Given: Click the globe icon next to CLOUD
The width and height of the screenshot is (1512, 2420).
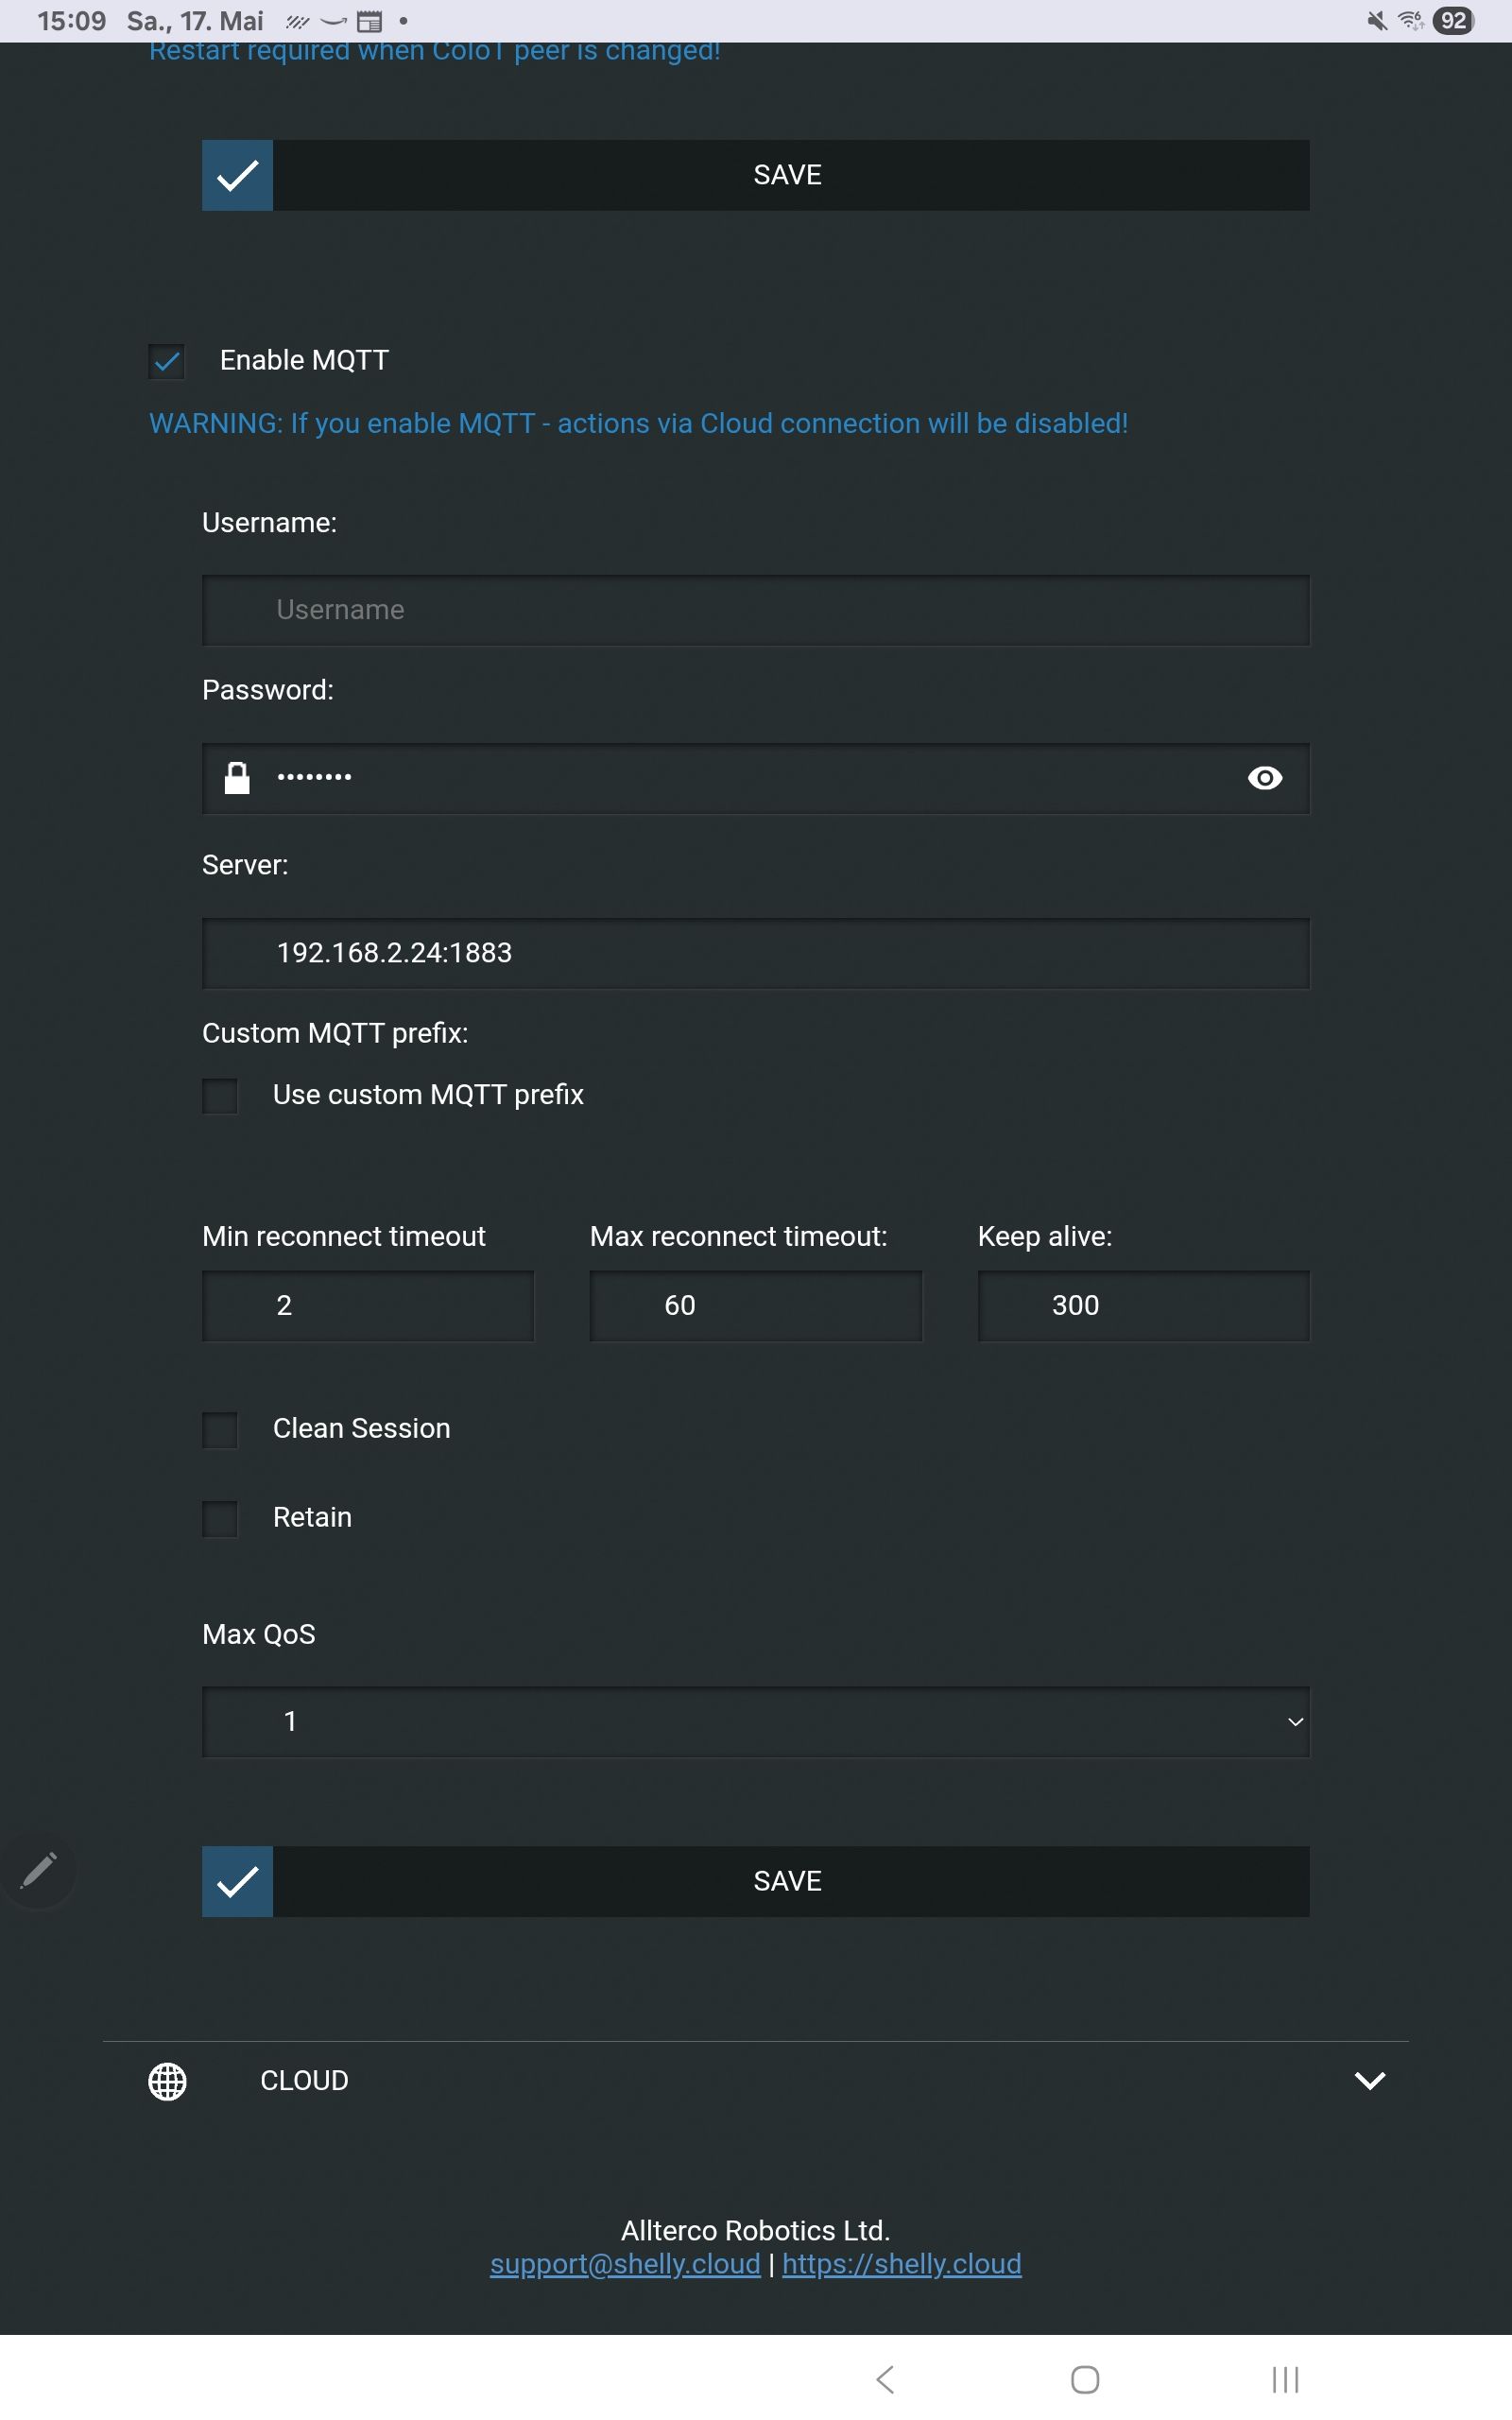Looking at the screenshot, I should tap(167, 2081).
